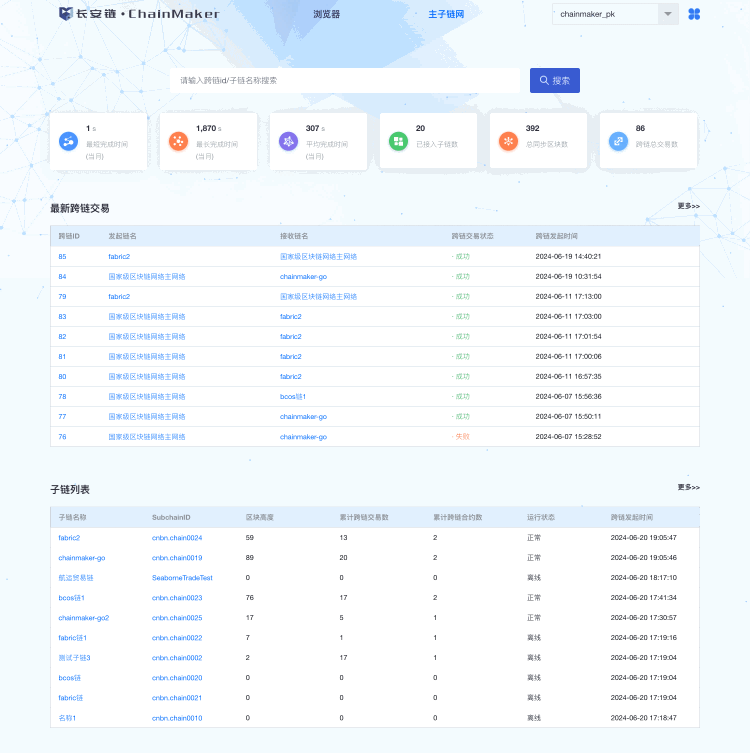Open the failed cross-chain transaction ID 76
Image resolution: width=750 pixels, height=753 pixels.
[62, 436]
